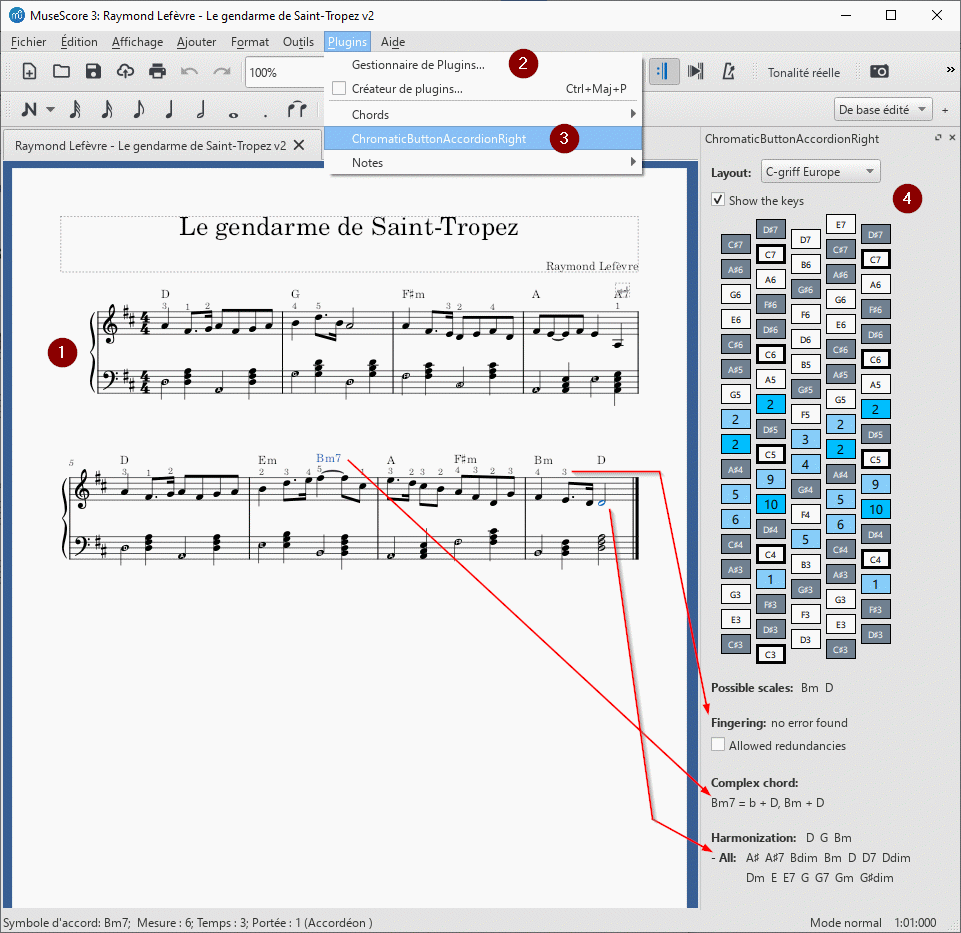Uncheck the 'Show the keys' checkbox
This screenshot has height=933, width=961.
pyautogui.click(x=717, y=198)
